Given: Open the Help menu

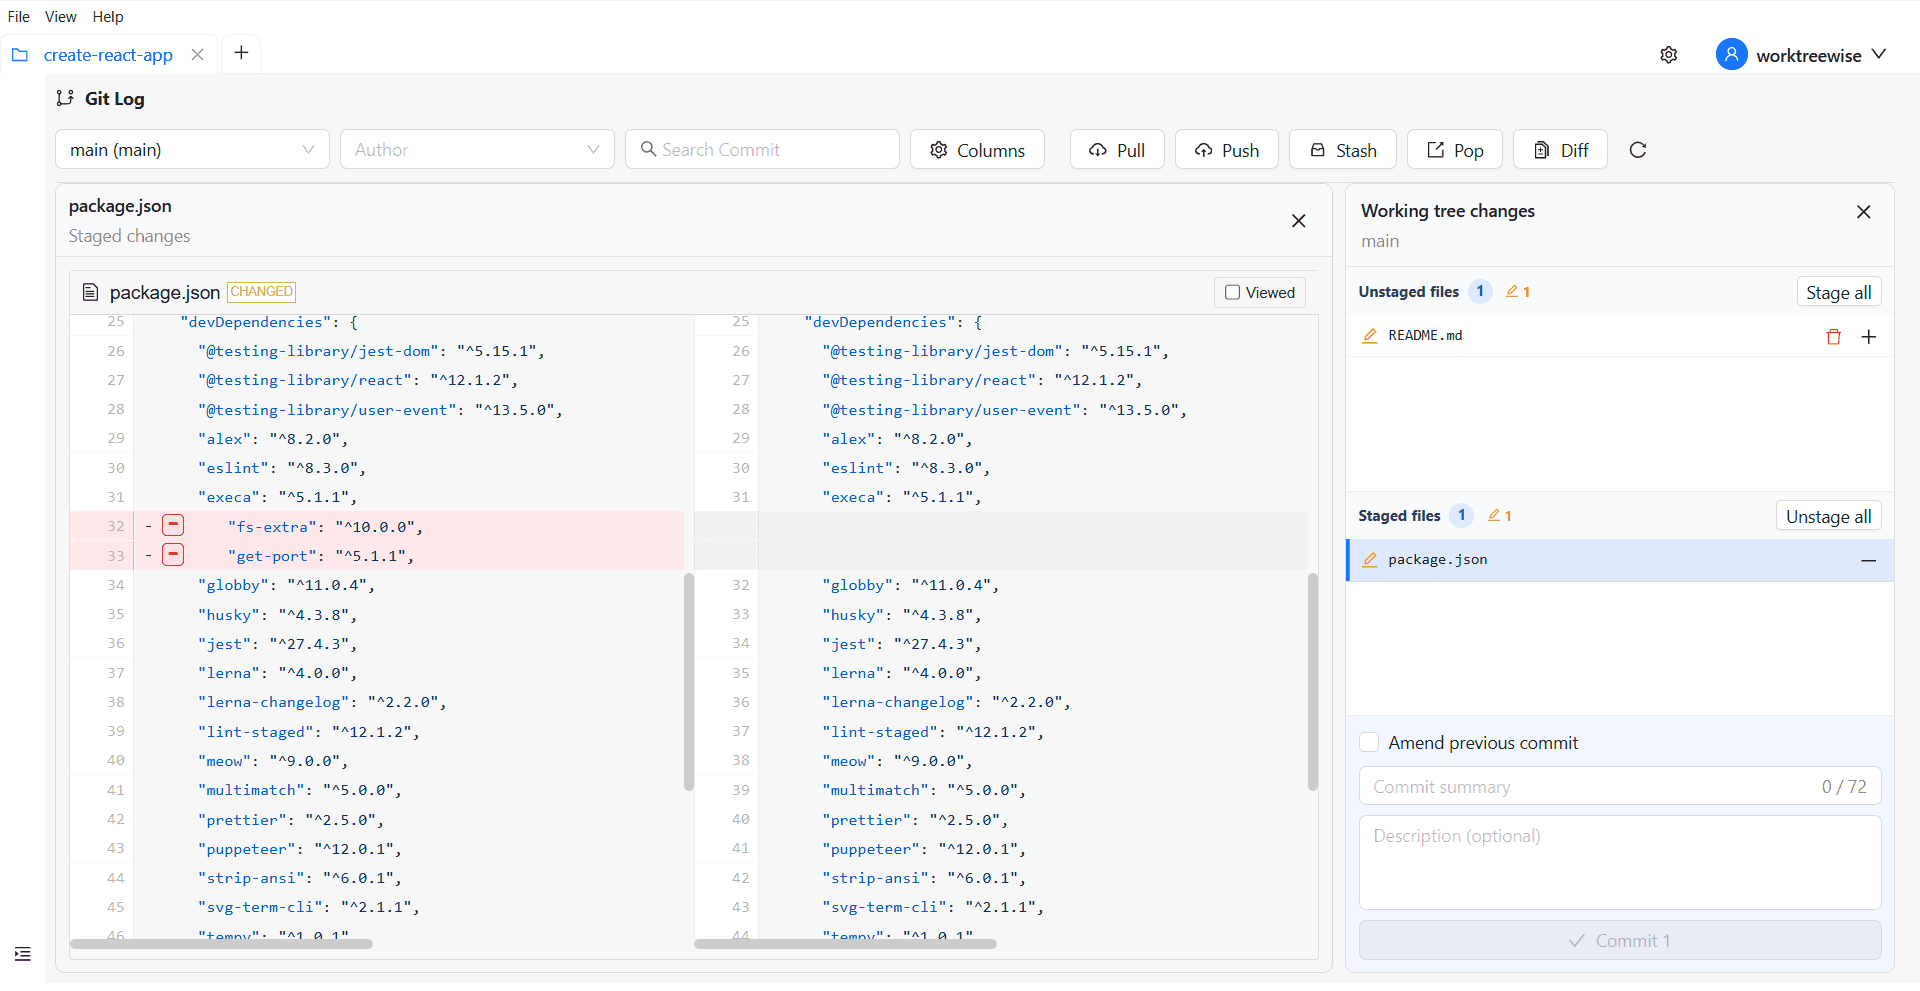Looking at the screenshot, I should tap(108, 16).
